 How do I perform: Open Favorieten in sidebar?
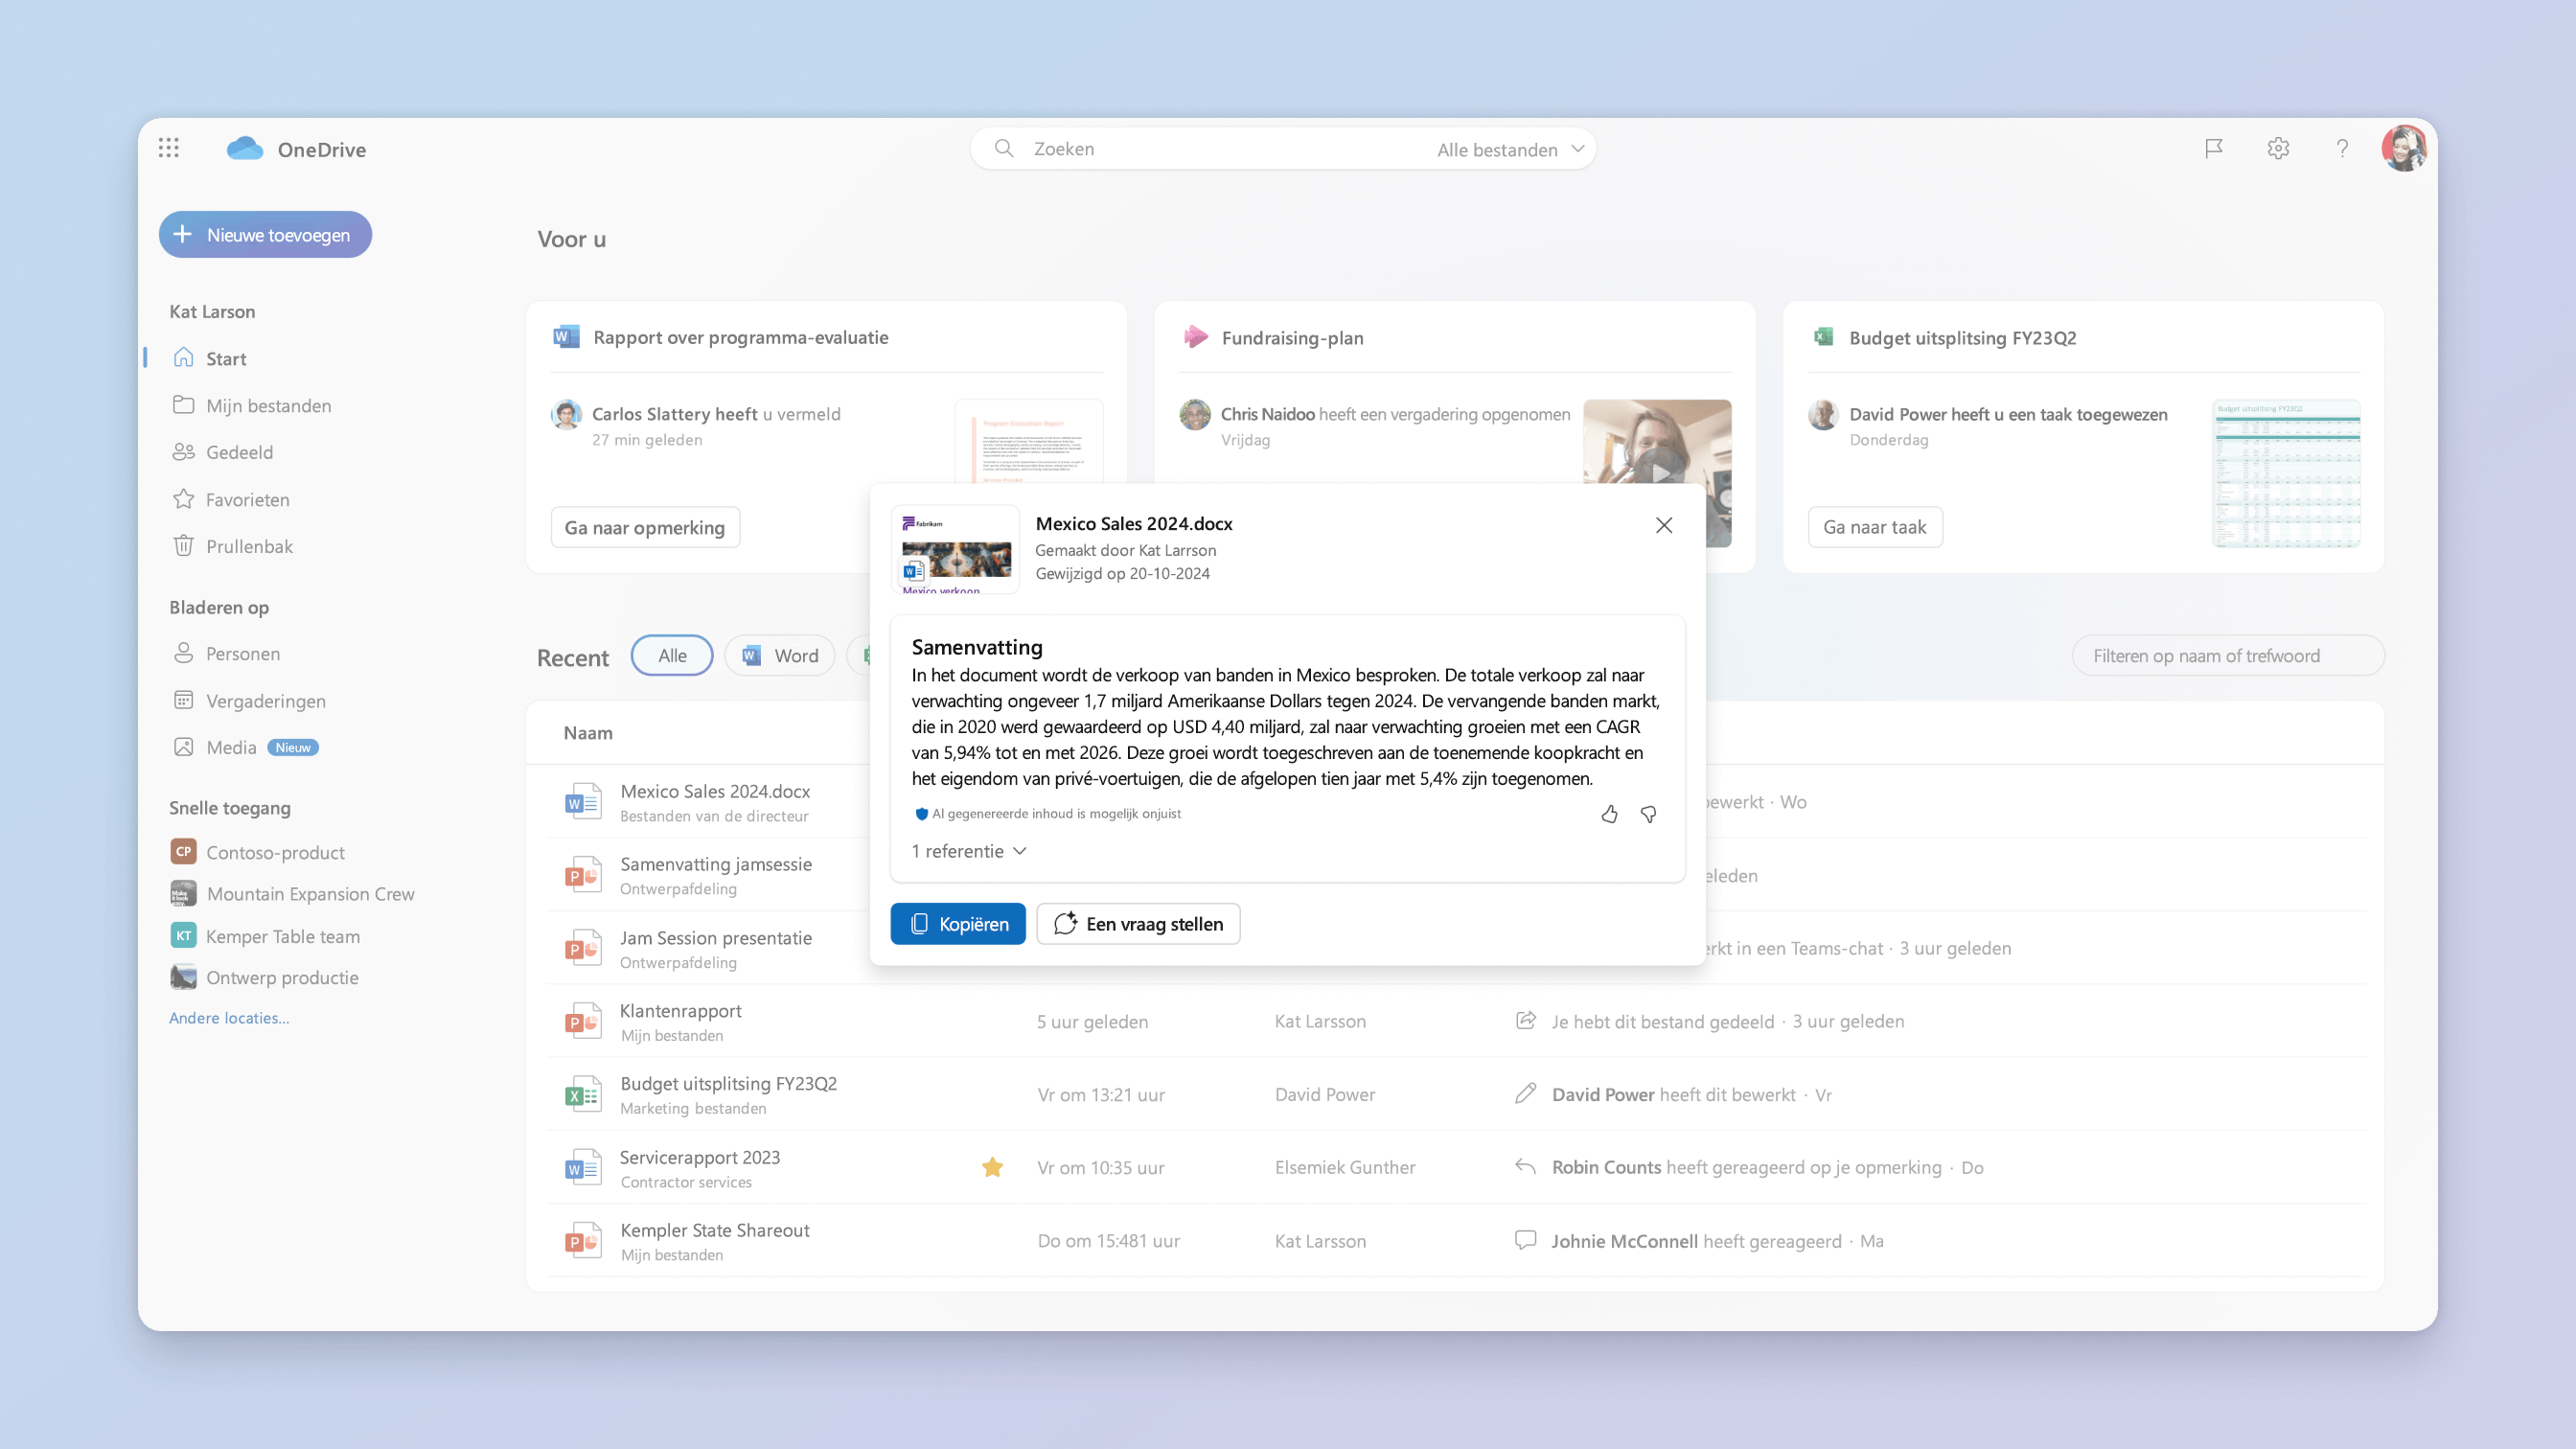pyautogui.click(x=246, y=497)
